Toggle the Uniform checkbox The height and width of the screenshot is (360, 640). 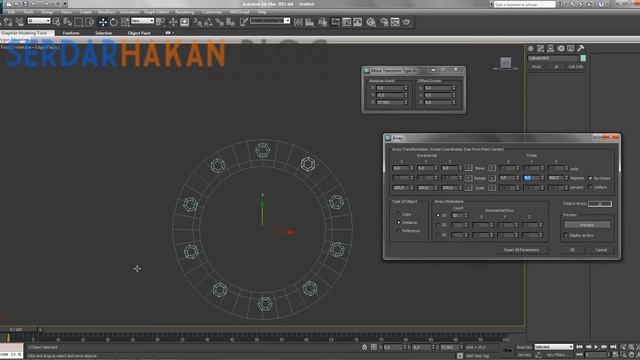tap(590, 187)
